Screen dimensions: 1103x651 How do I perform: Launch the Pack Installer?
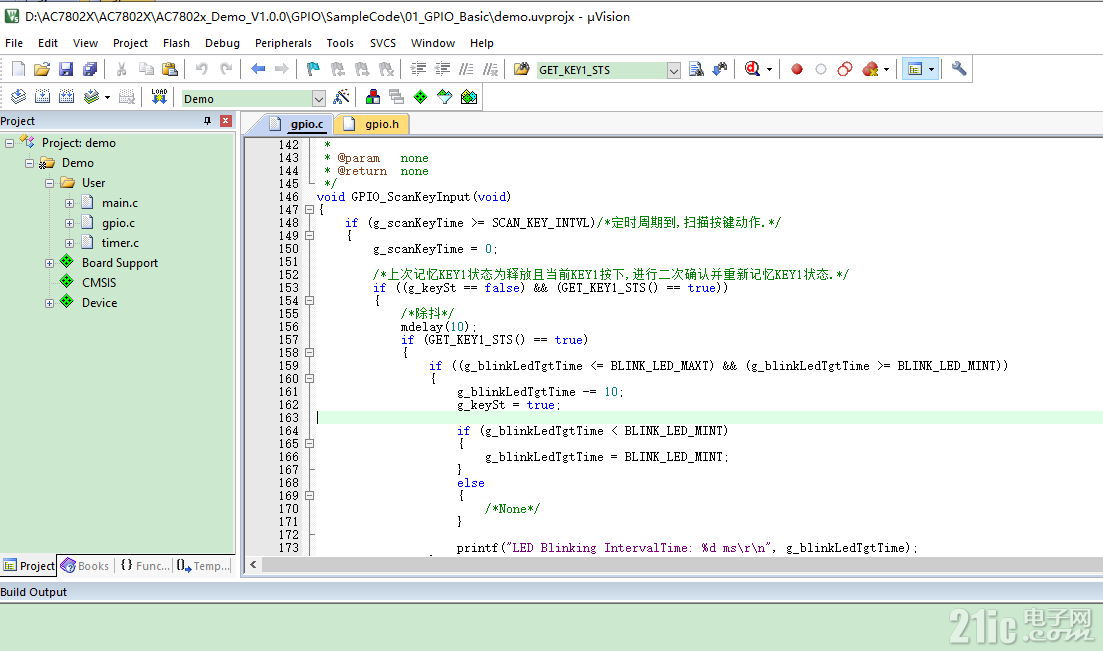point(468,97)
